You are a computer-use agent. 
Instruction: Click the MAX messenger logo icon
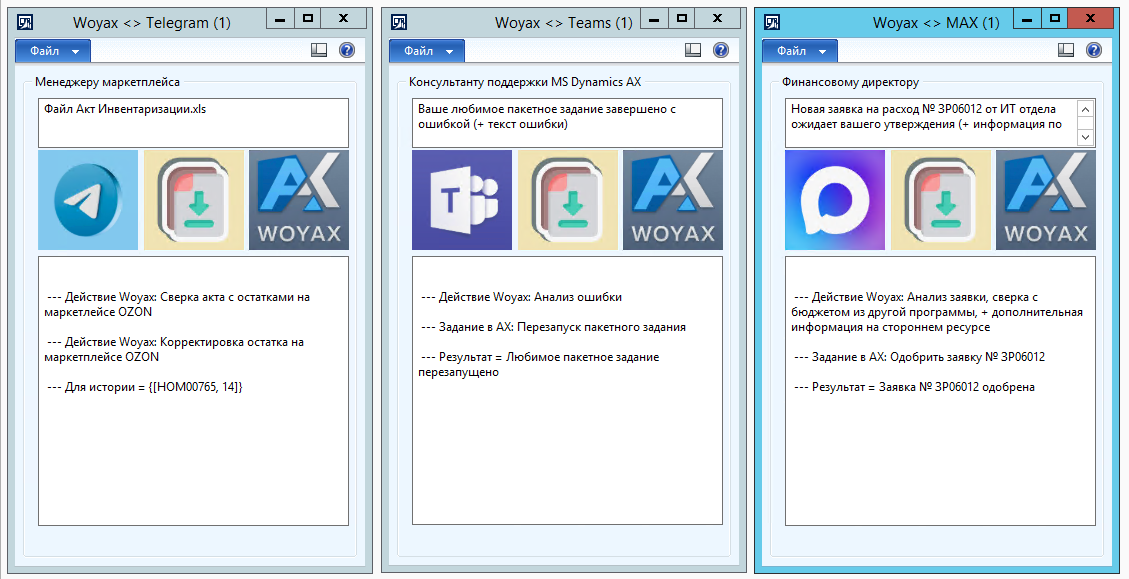click(x=835, y=200)
